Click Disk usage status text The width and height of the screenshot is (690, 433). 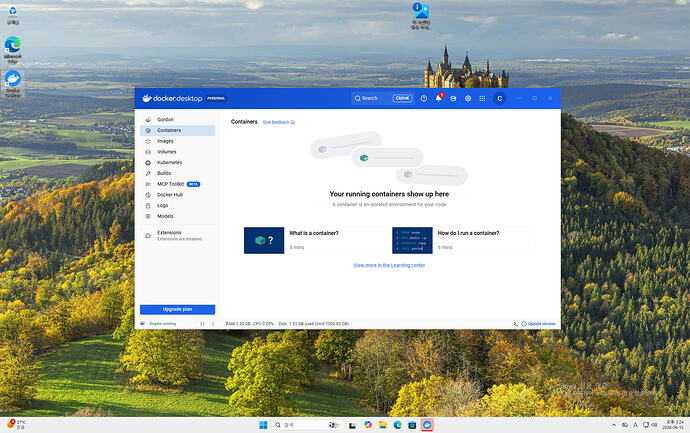click(314, 324)
